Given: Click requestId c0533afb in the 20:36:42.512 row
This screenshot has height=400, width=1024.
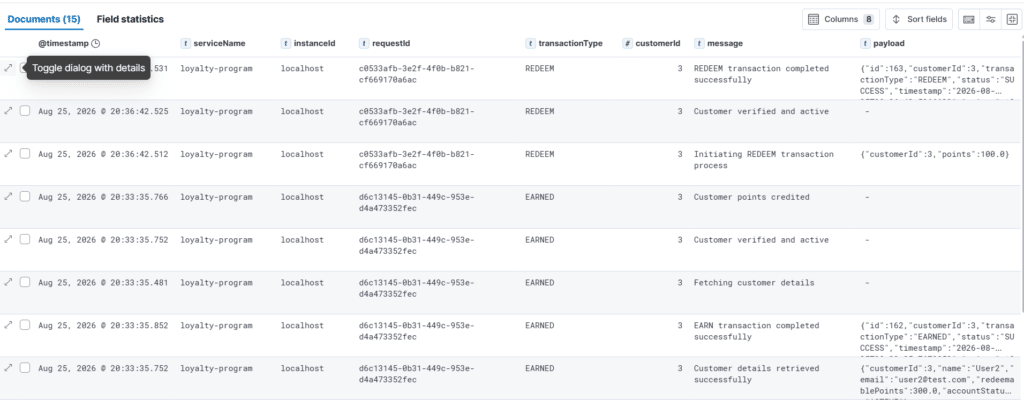Looking at the screenshot, I should [417, 160].
